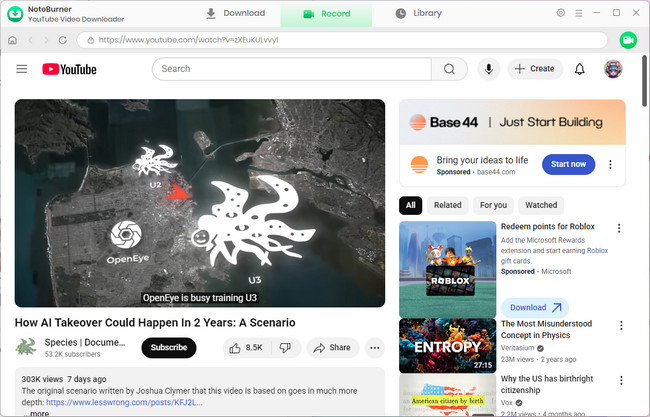This screenshot has height=417, width=650.
Task: Click the Download ad button
Action: (535, 308)
